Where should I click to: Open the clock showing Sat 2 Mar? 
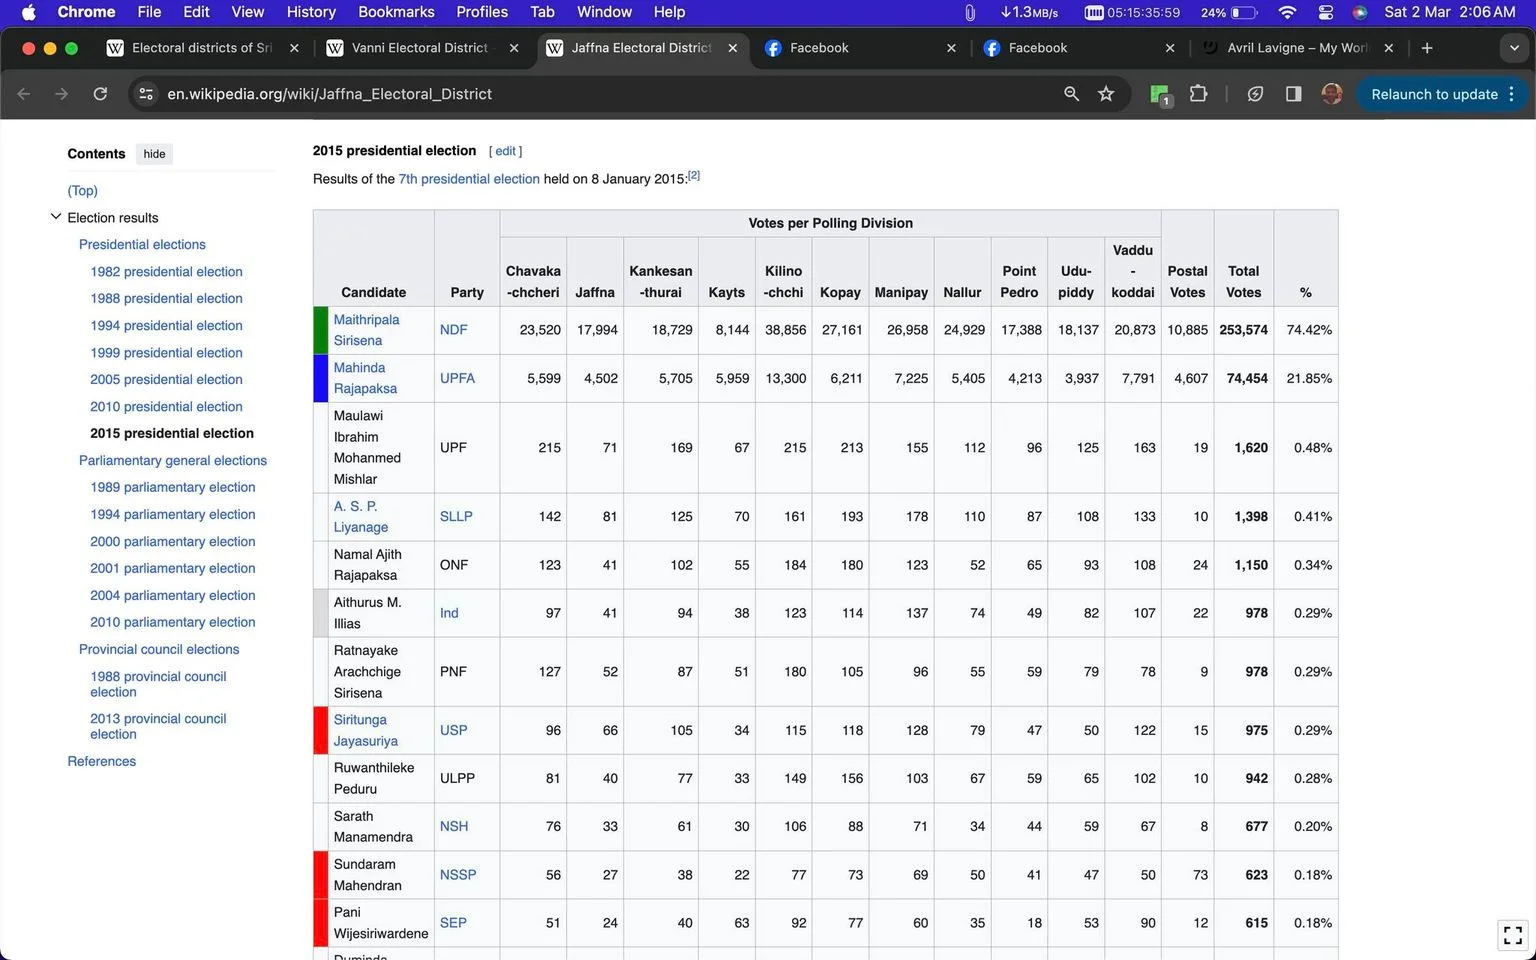point(1450,12)
